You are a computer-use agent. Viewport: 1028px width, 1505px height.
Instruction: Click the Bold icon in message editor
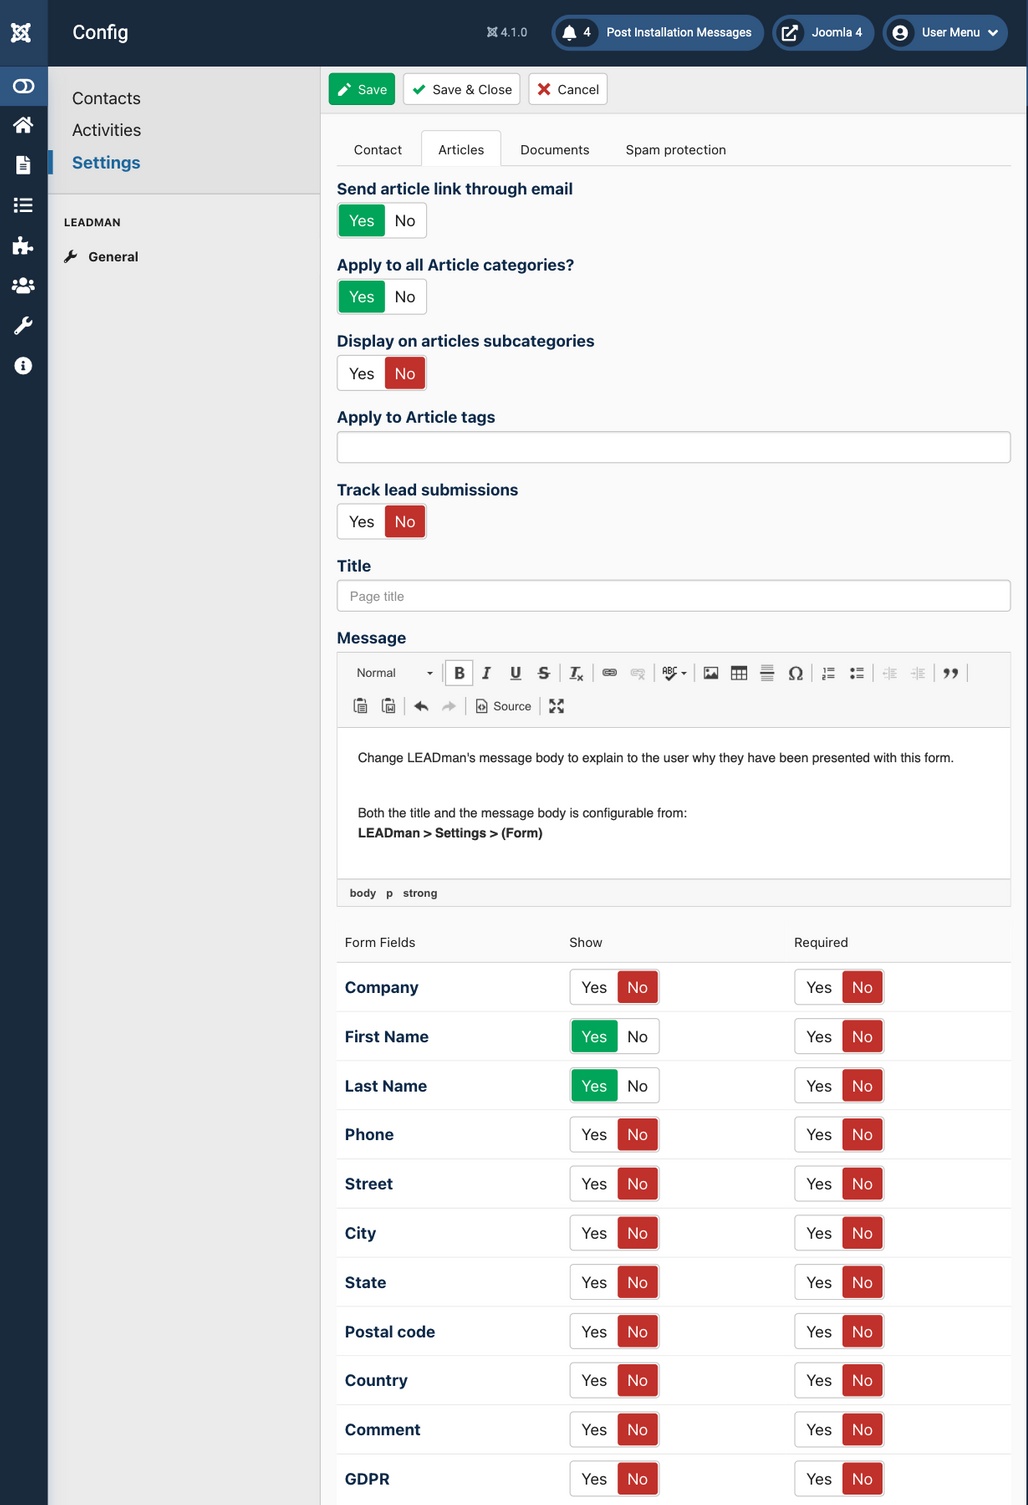click(459, 673)
